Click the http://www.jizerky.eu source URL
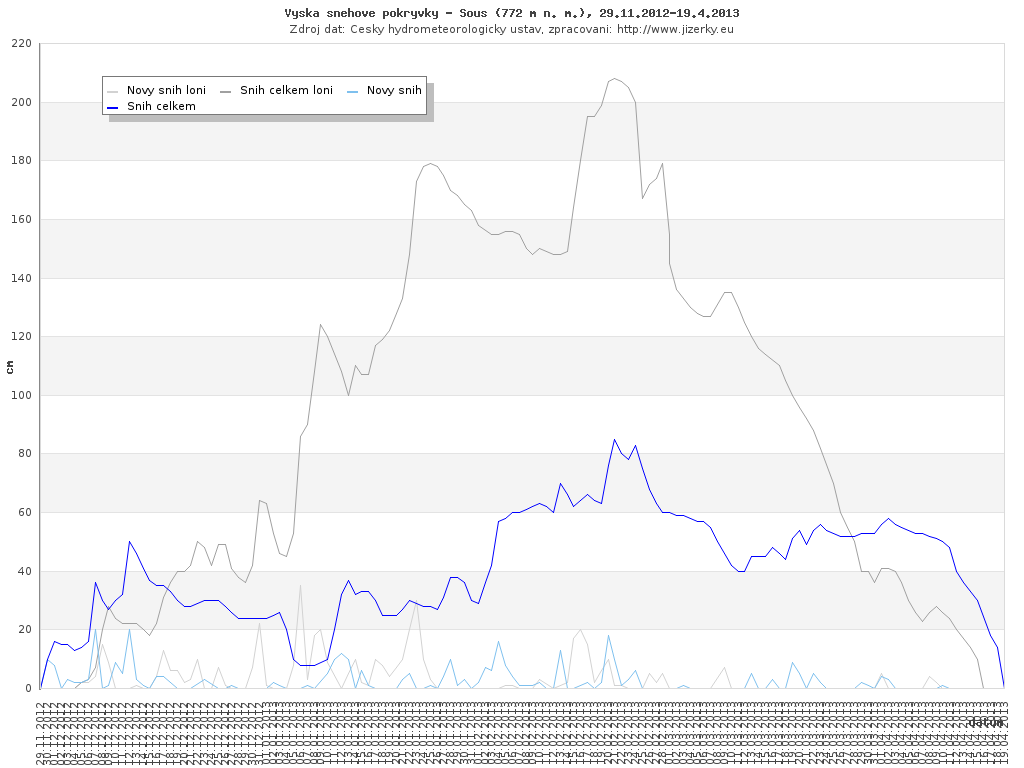Screen dimensions: 1024x768 pyautogui.click(x=675, y=29)
